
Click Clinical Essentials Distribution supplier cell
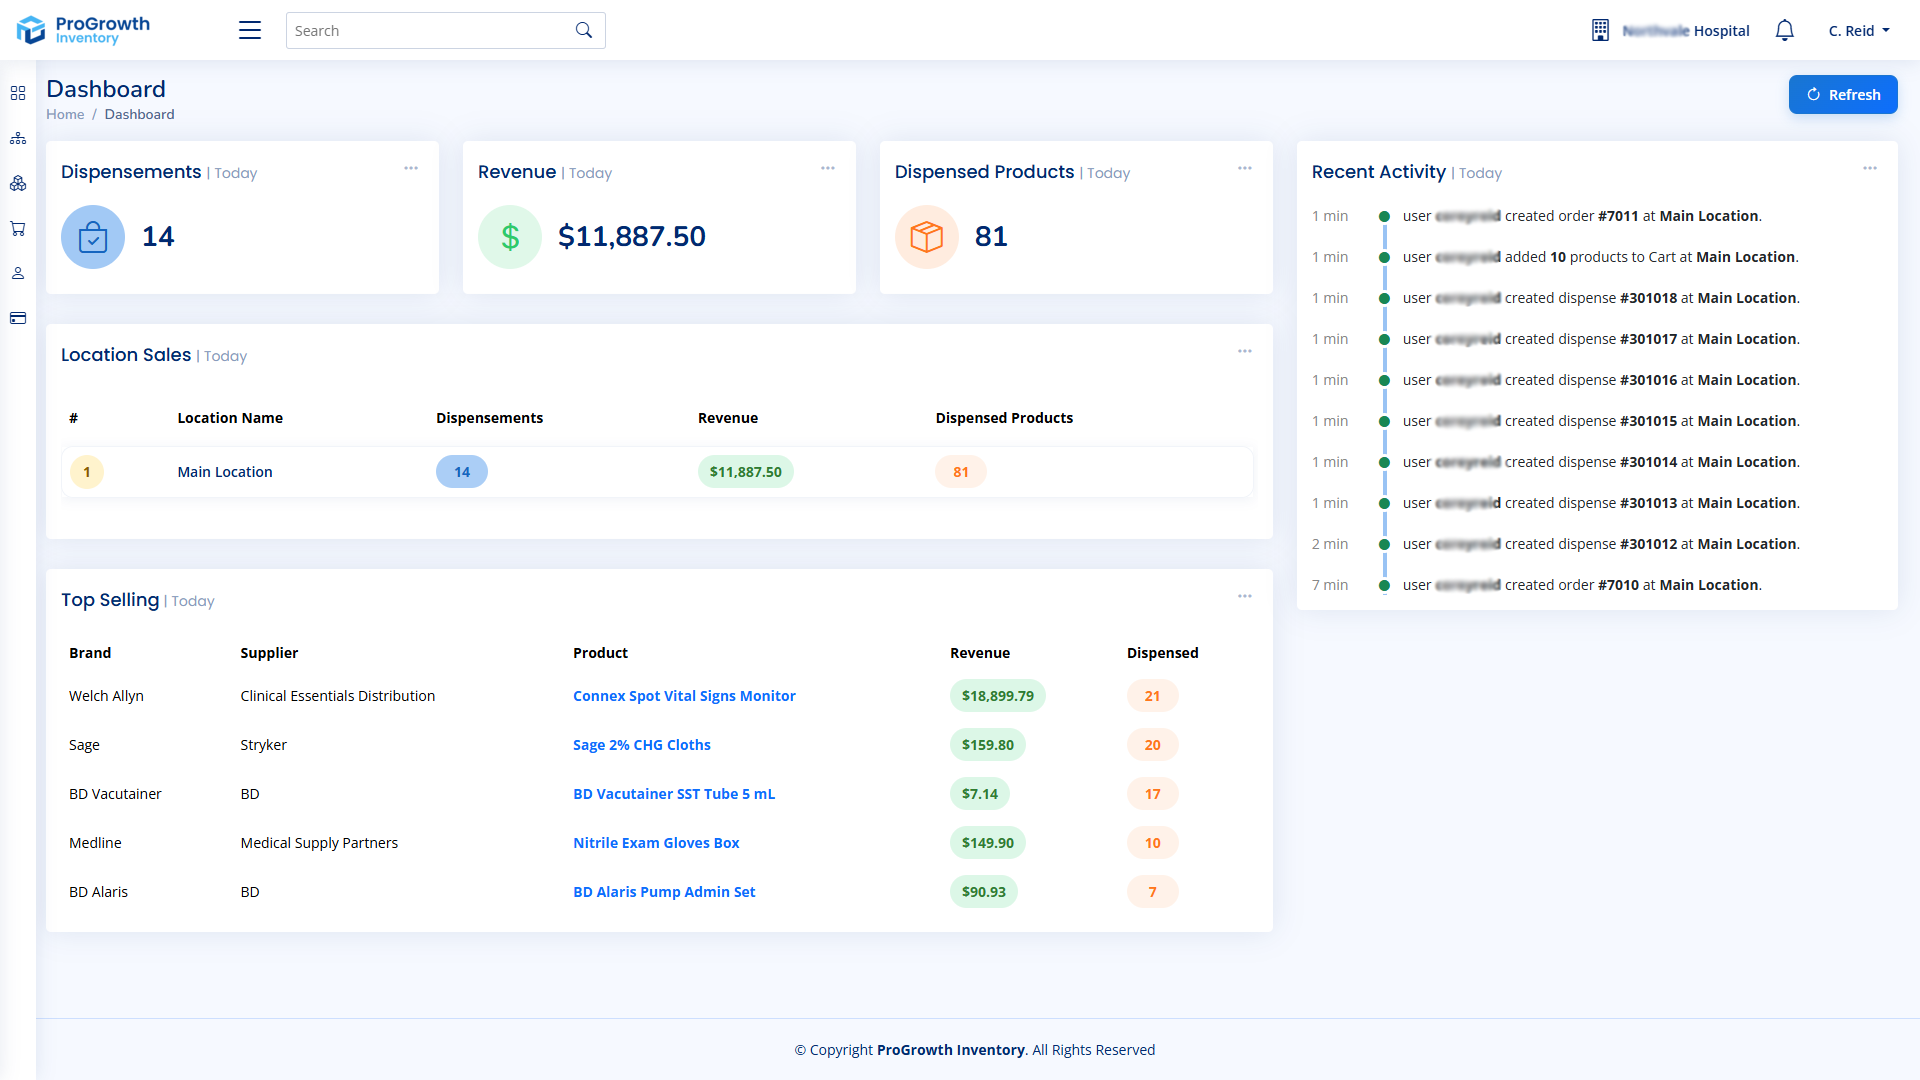(x=338, y=696)
